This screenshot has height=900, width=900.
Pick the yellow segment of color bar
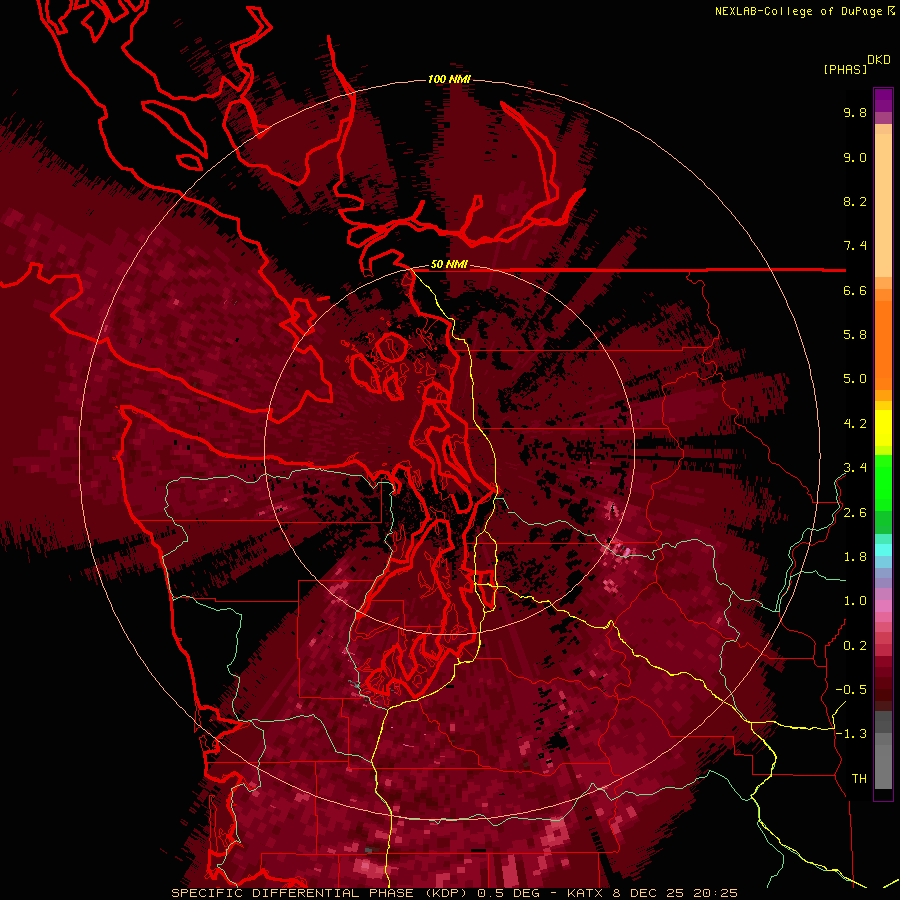point(883,428)
